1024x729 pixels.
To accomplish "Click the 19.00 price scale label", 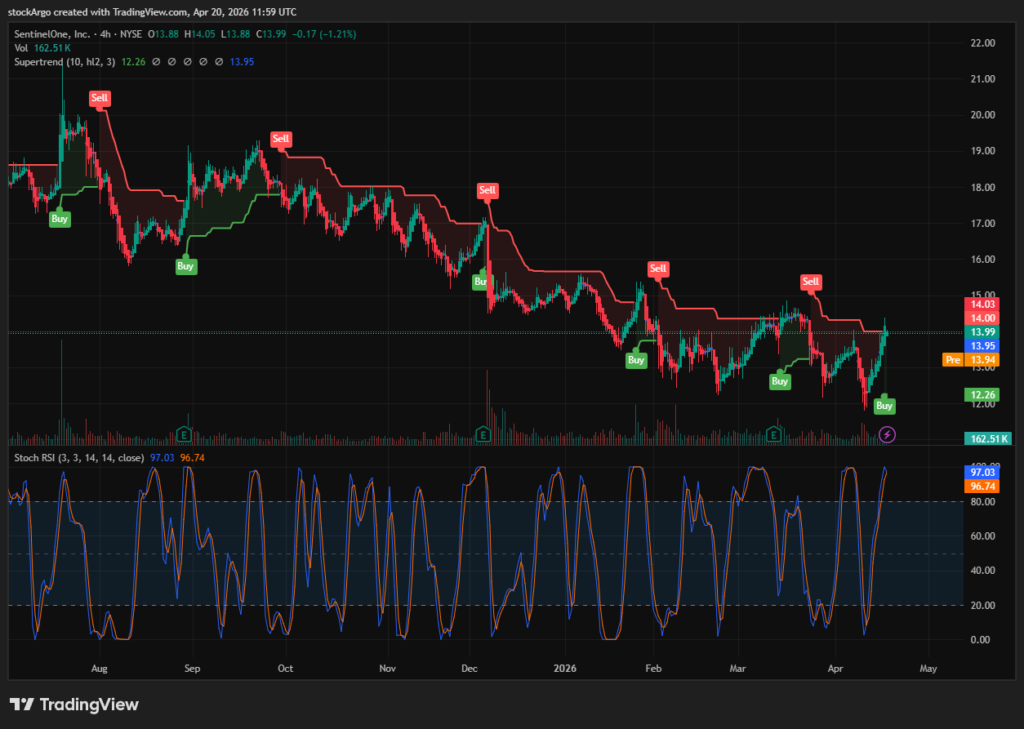I will point(983,151).
